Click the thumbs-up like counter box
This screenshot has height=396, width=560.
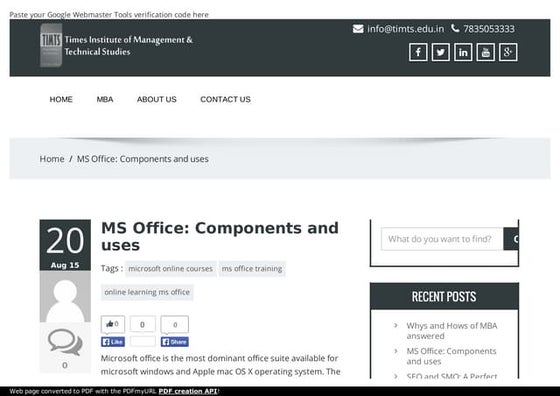coord(113,324)
